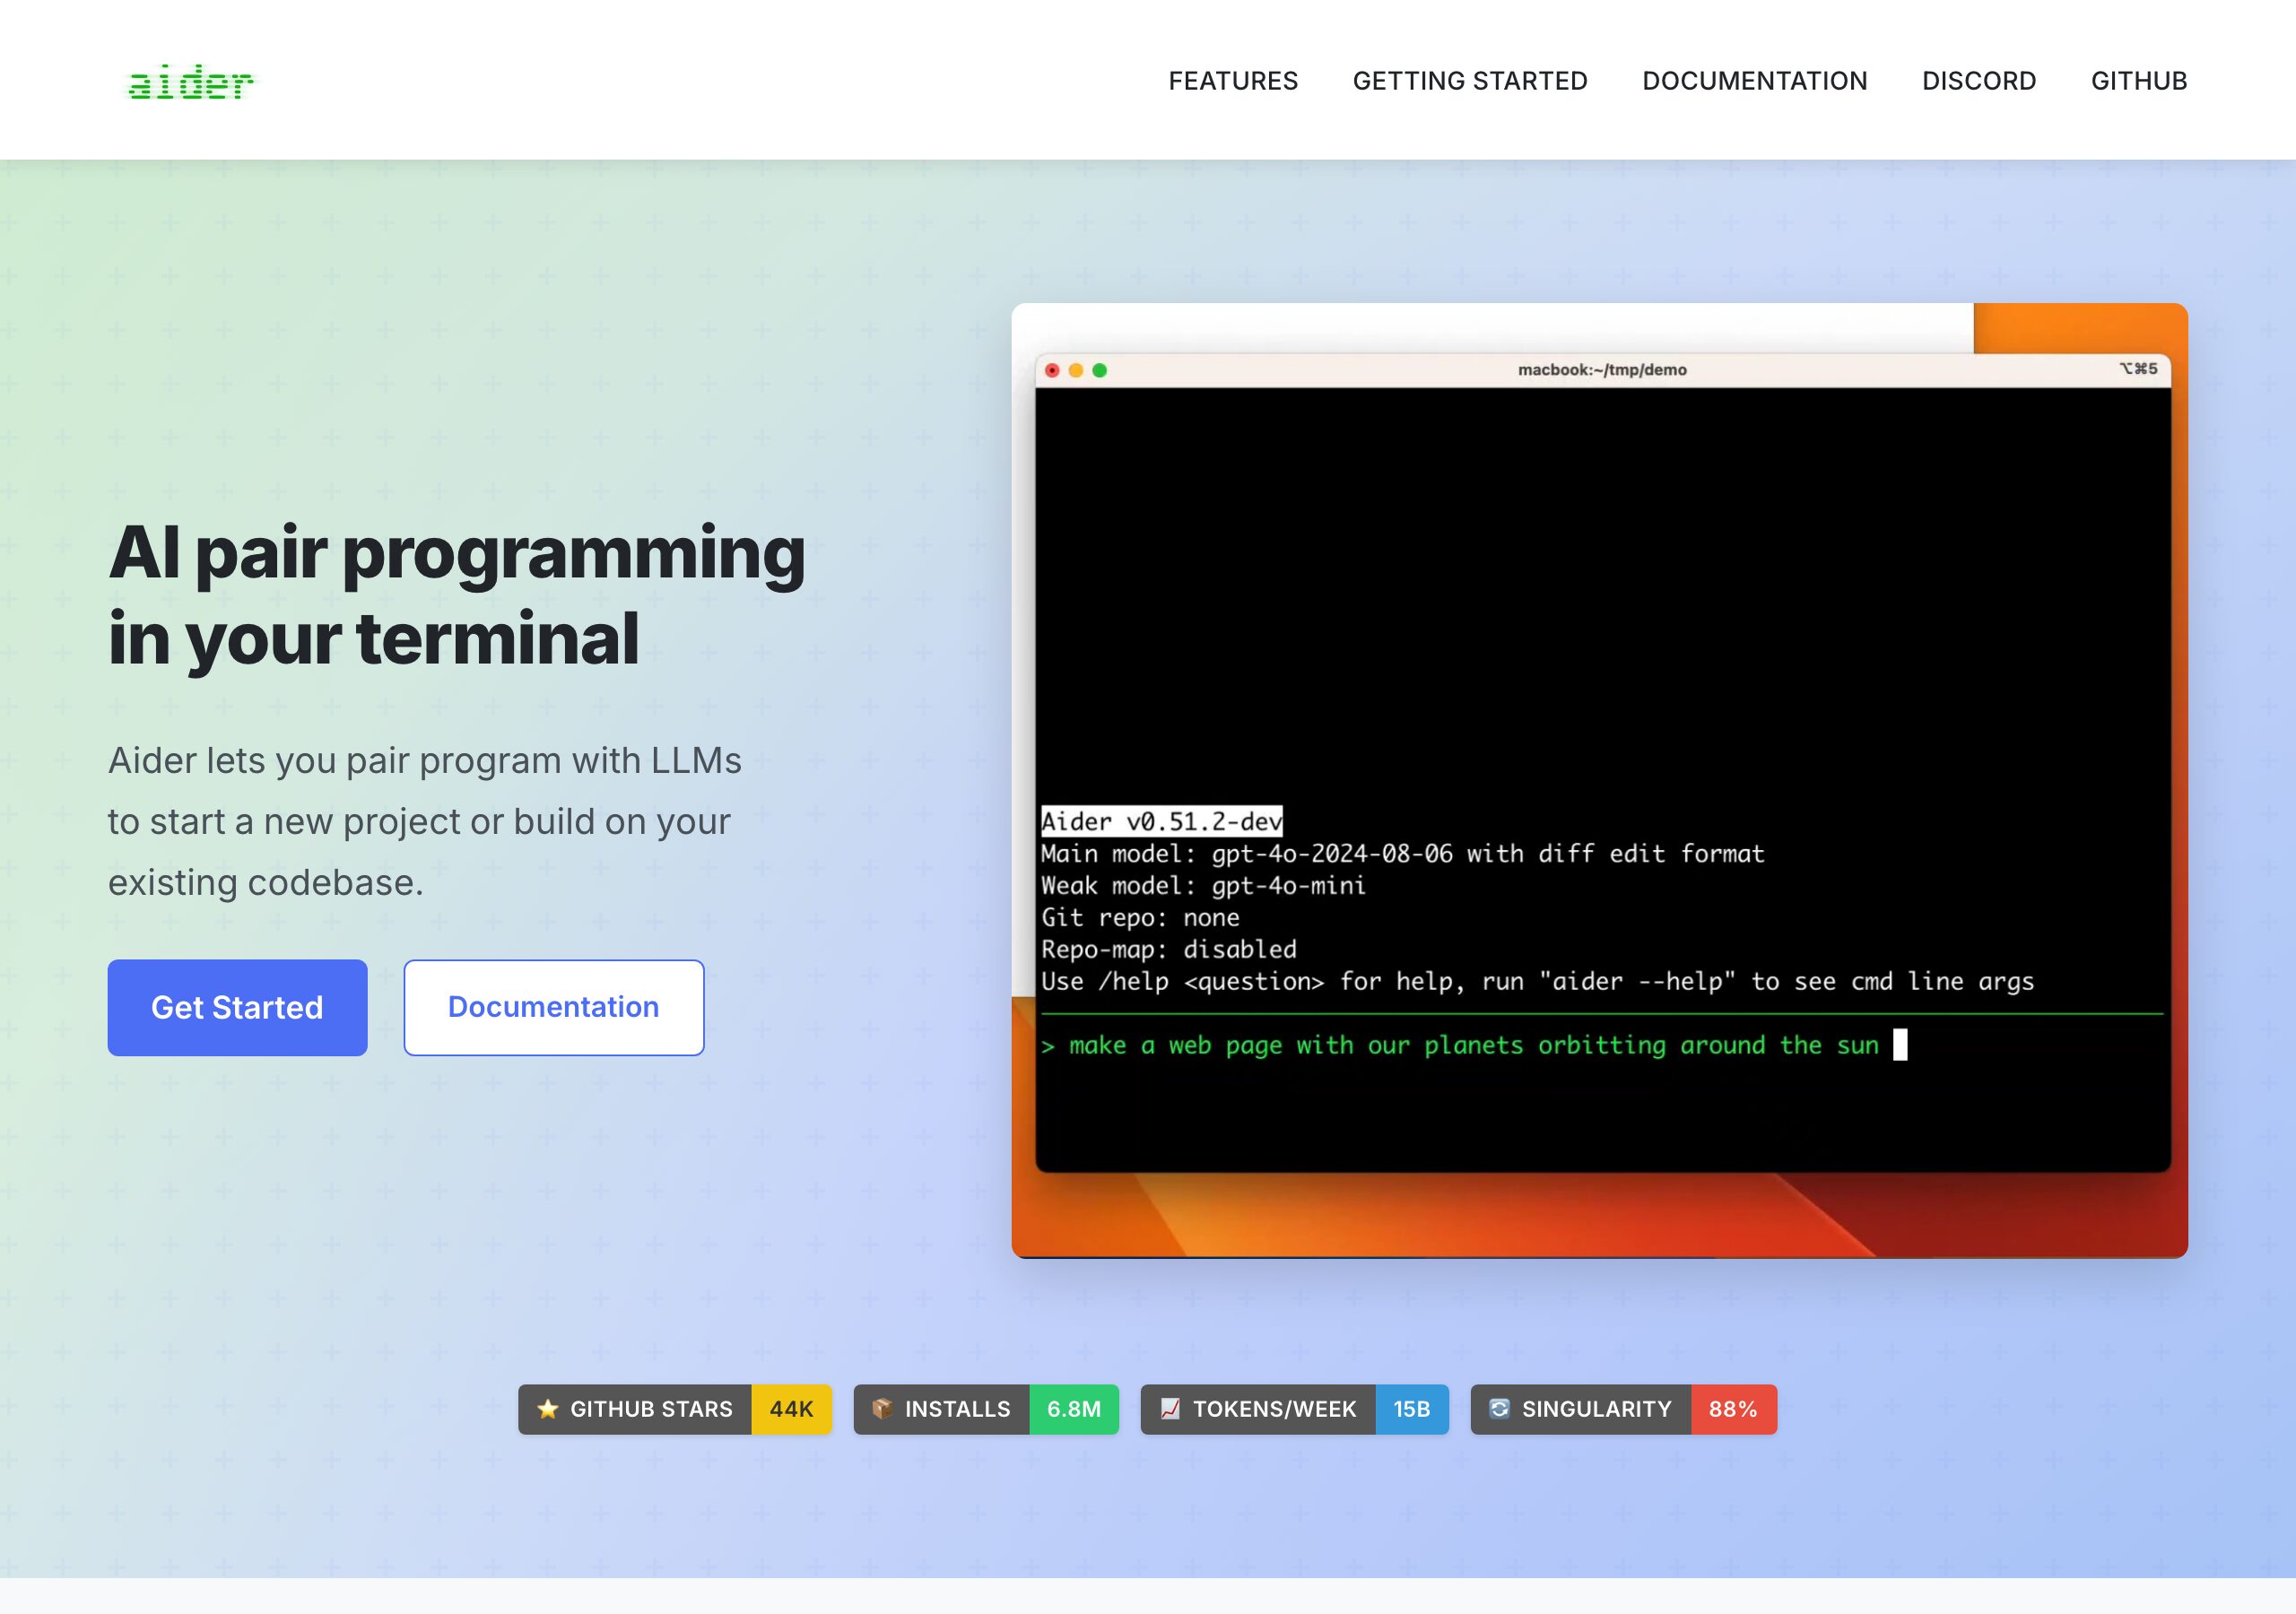This screenshot has width=2296, height=1614.
Task: Click the star icon on GitHub Stars badge
Action: tap(547, 1409)
